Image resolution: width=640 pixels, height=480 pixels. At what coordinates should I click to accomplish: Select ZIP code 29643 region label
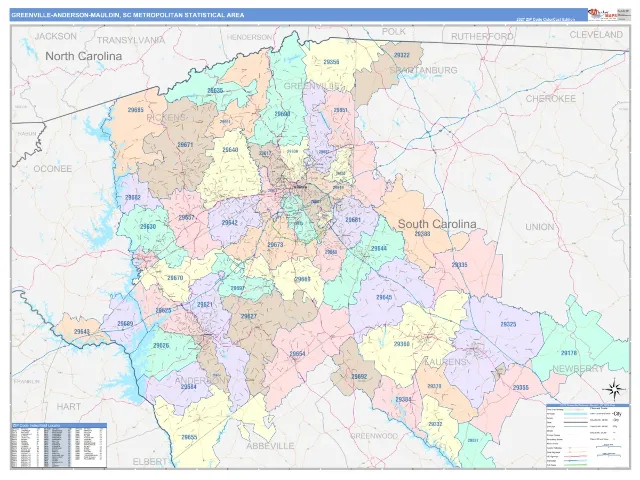pyautogui.click(x=82, y=332)
